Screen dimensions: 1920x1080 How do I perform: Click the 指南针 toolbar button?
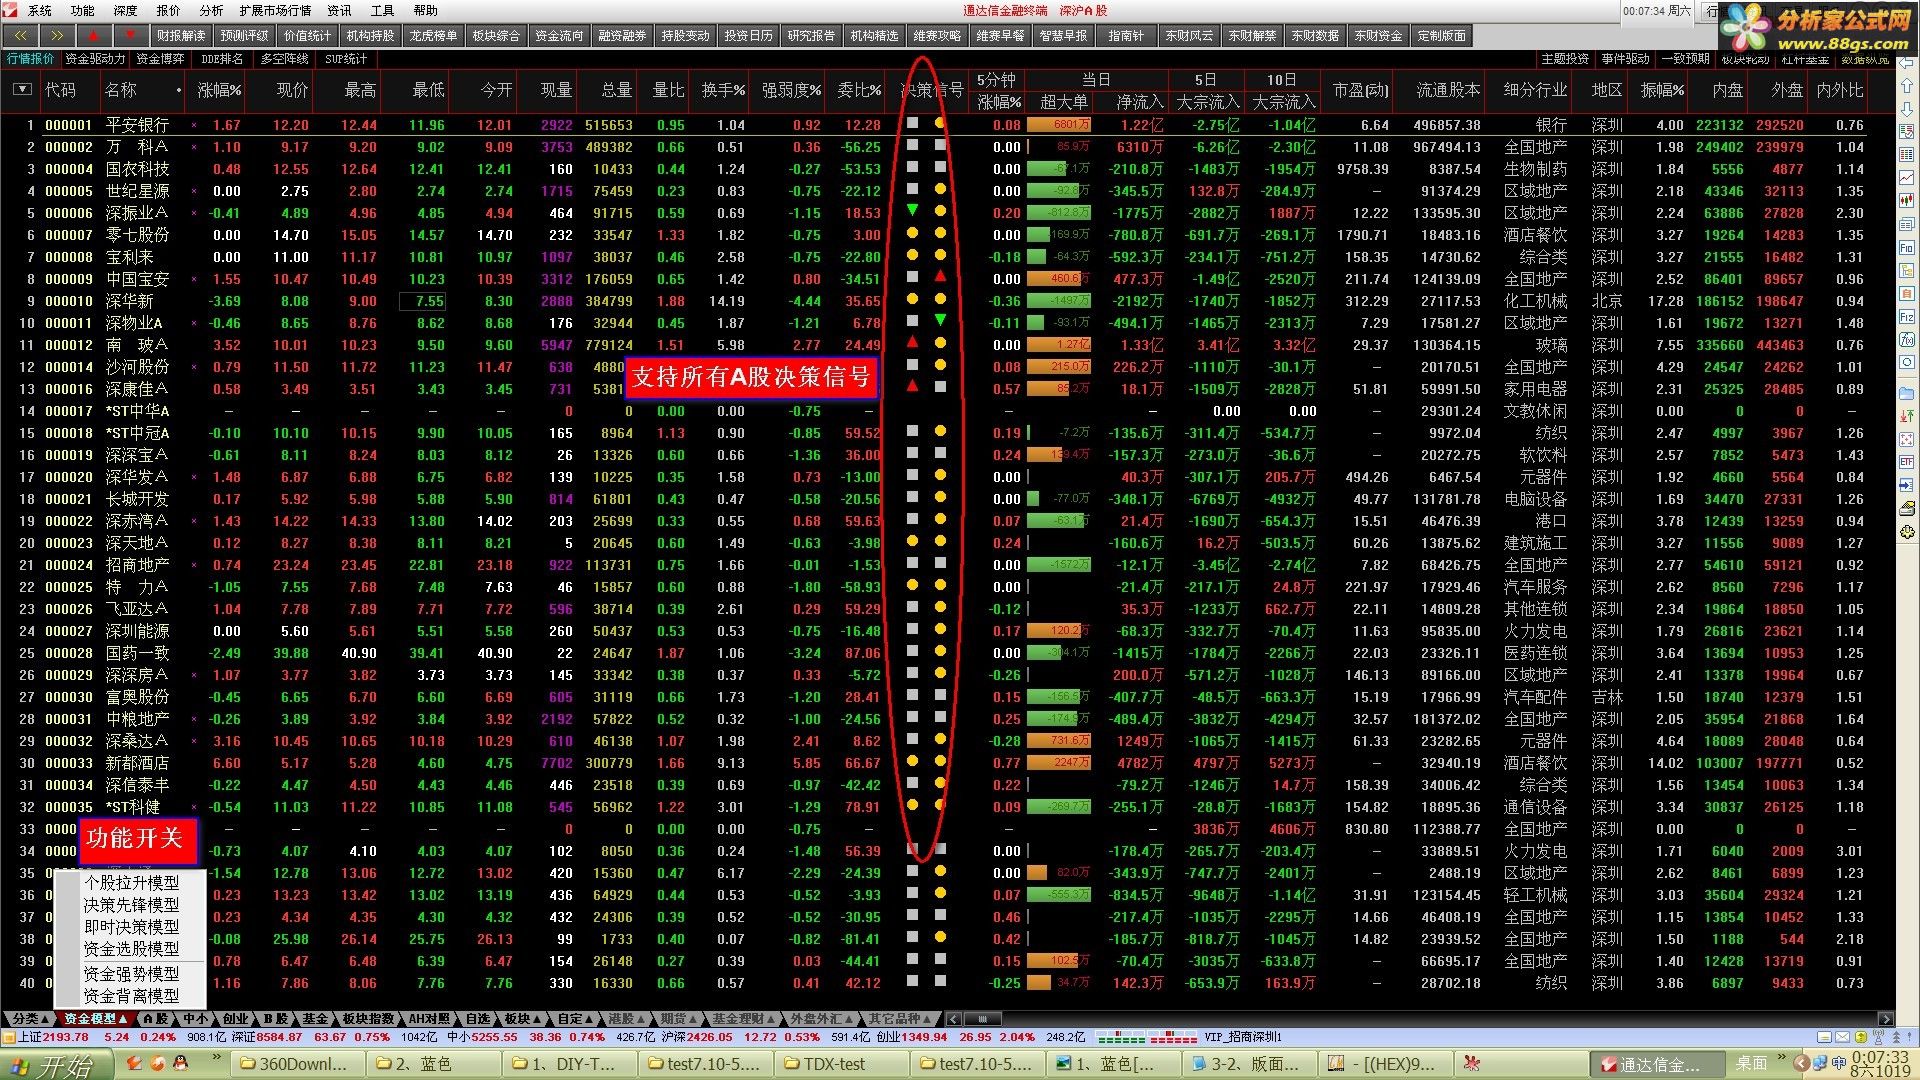pyautogui.click(x=1126, y=35)
